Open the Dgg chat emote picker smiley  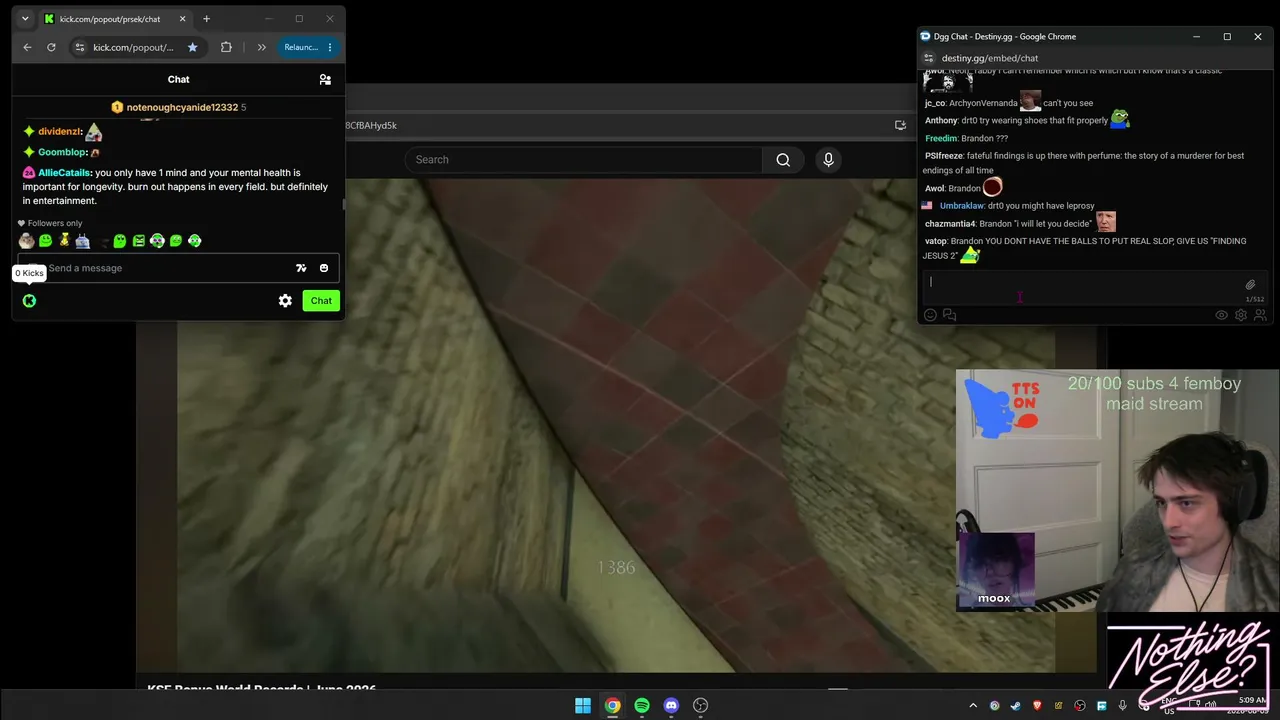[x=930, y=315]
